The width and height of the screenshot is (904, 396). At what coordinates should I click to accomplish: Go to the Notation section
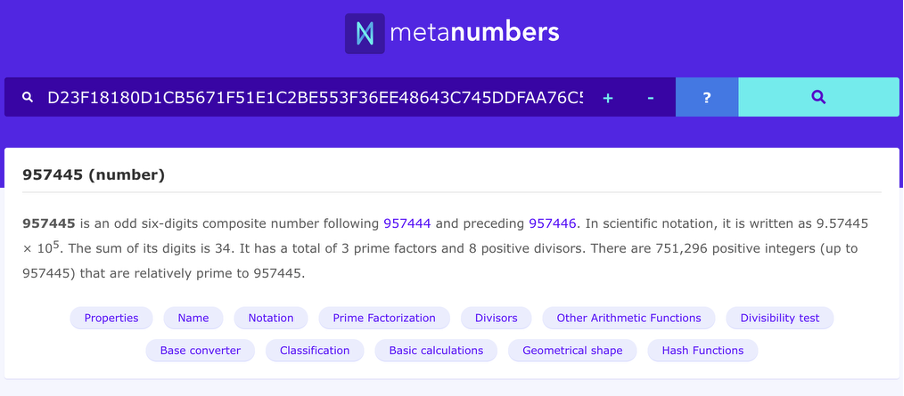point(271,318)
